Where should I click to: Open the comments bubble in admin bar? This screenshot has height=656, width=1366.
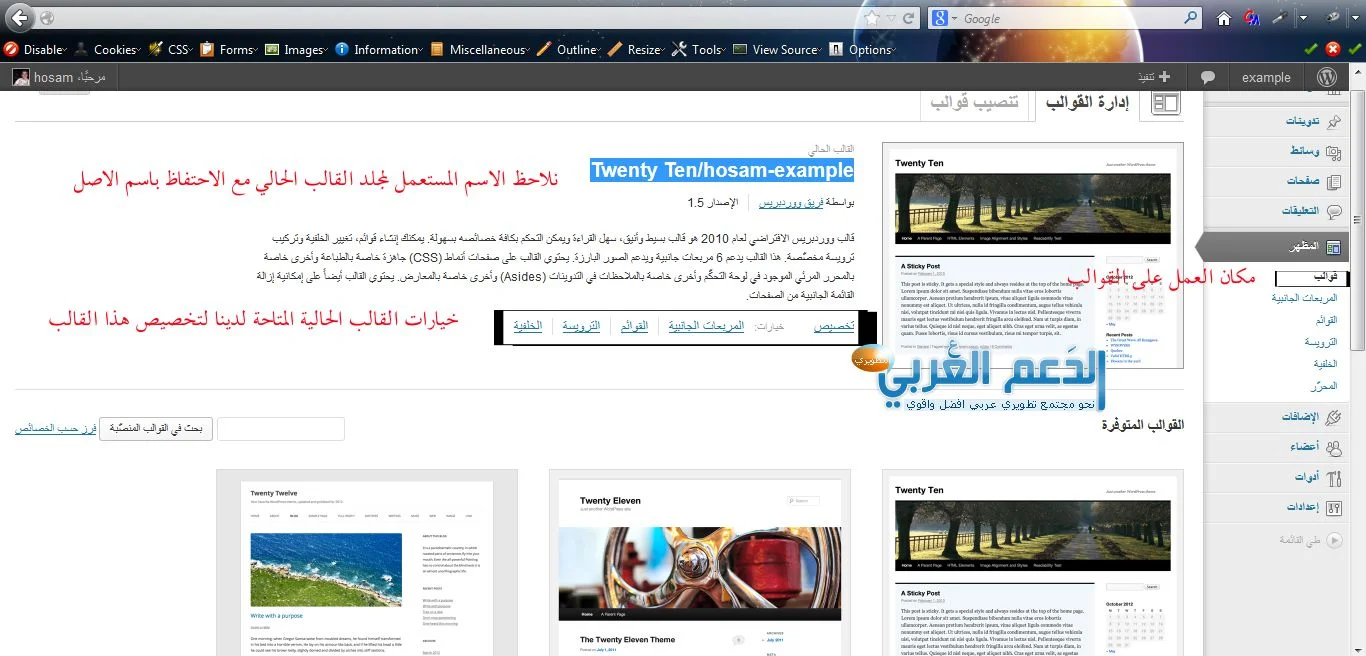point(1208,77)
